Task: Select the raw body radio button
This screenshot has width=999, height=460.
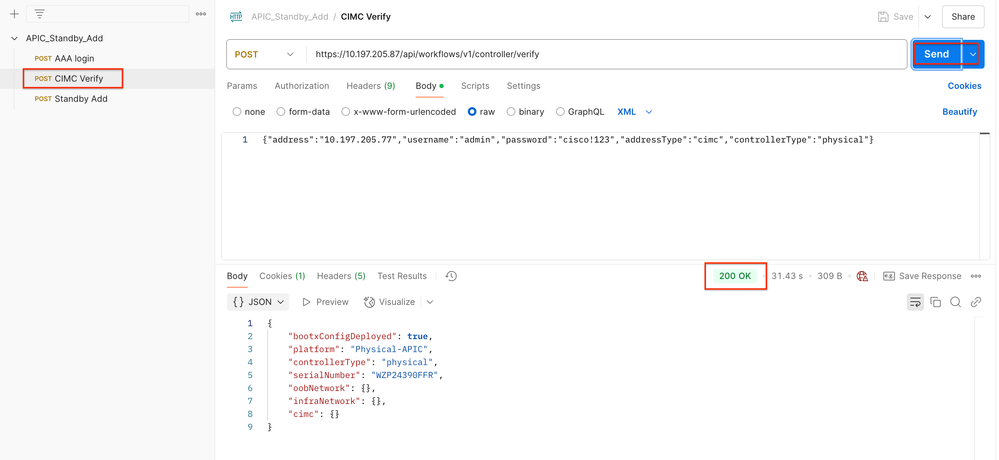Action: pyautogui.click(x=472, y=111)
